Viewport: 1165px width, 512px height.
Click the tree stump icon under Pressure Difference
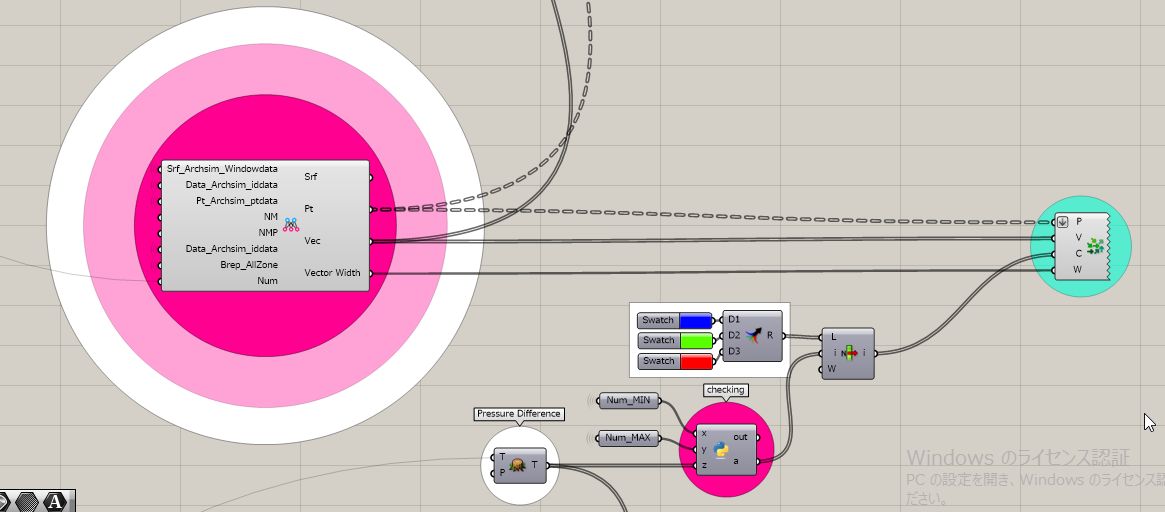[519, 466]
